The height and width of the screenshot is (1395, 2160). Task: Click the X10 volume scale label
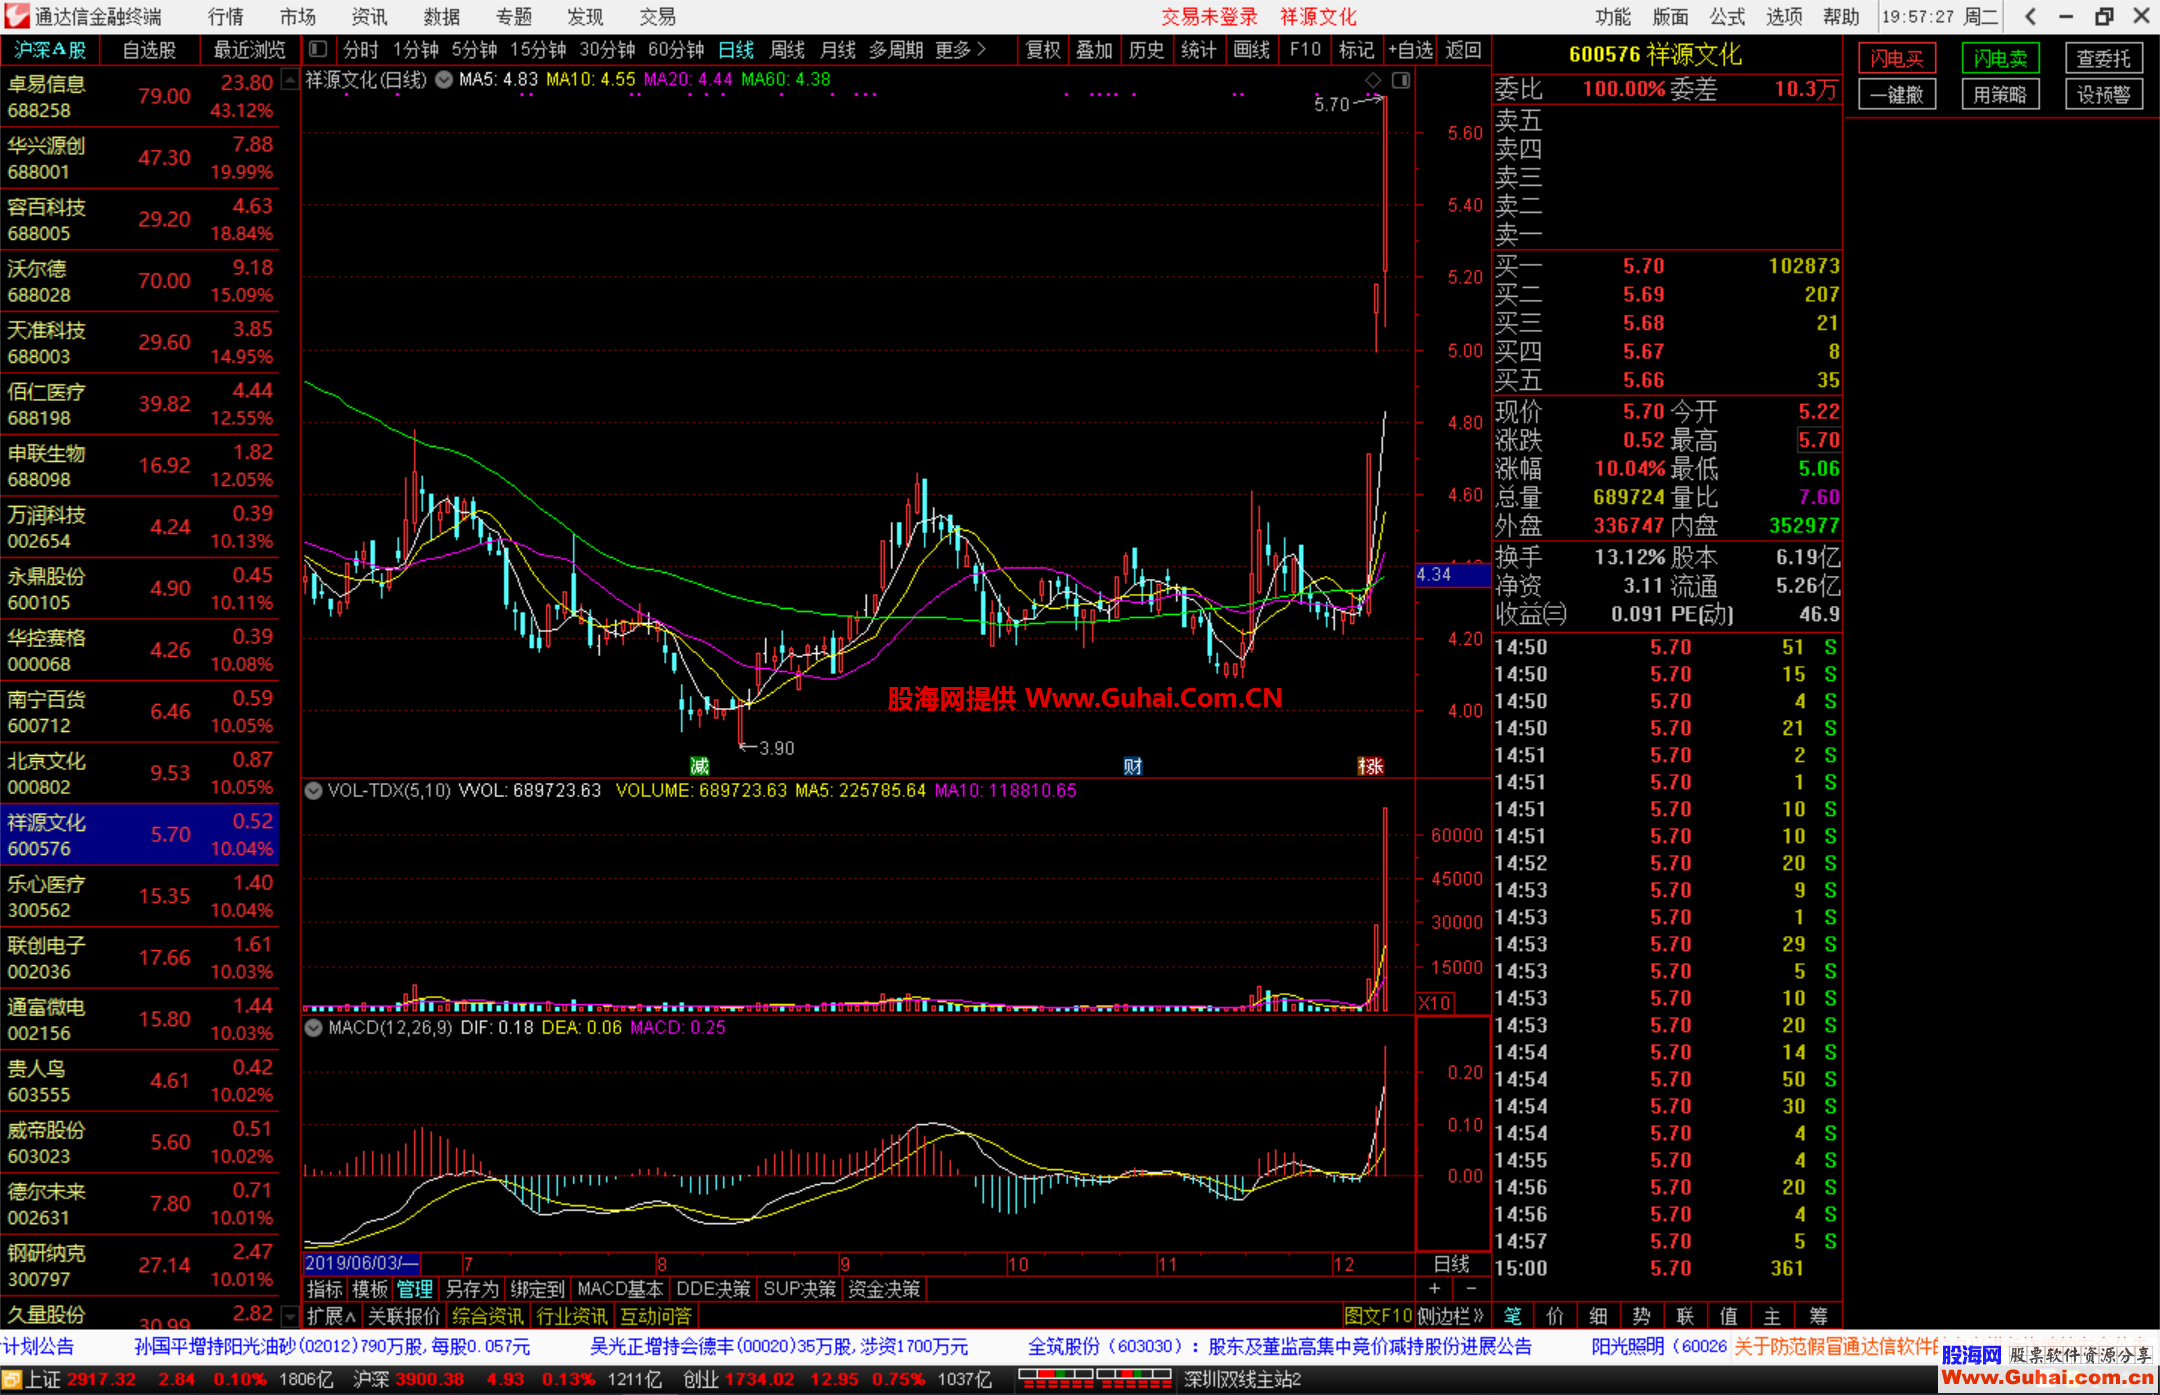(x=1435, y=1003)
